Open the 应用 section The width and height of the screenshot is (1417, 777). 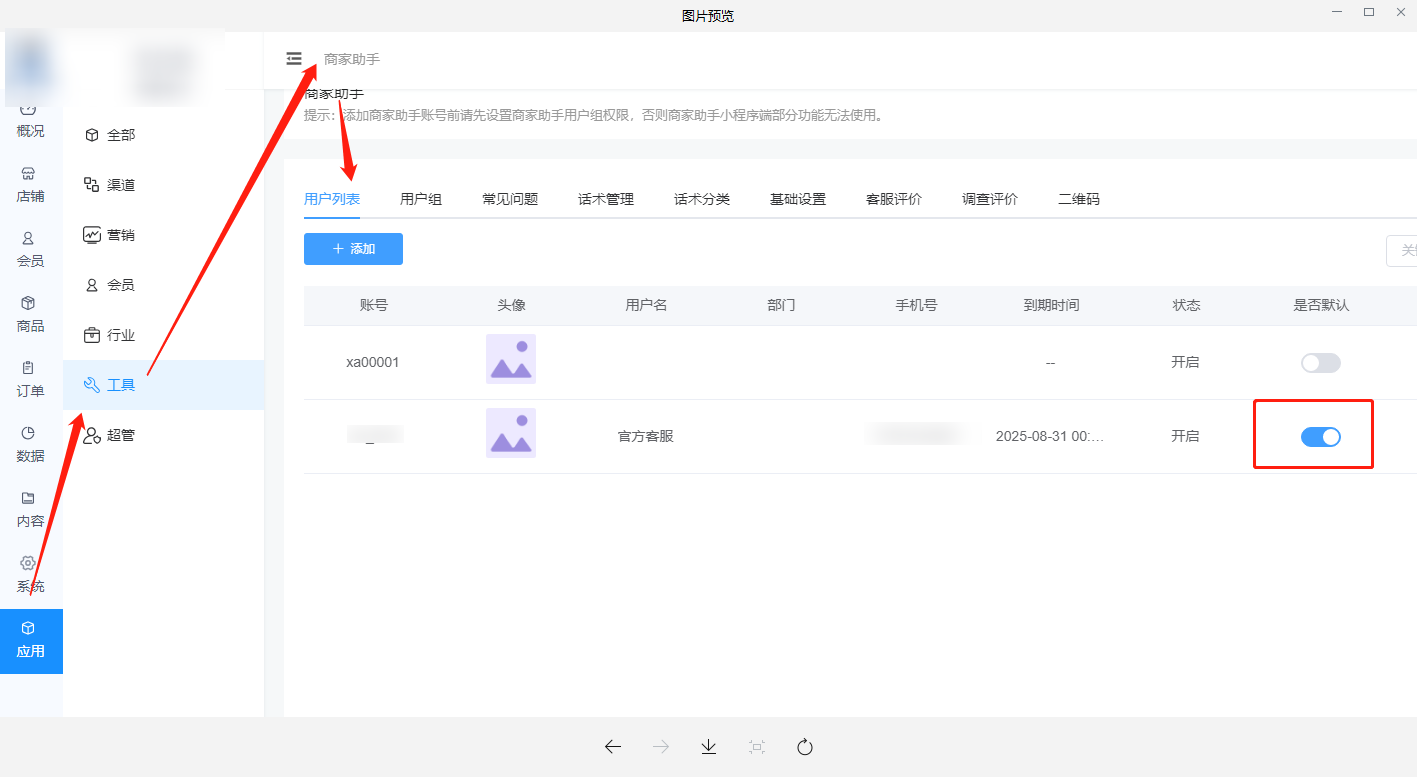(30, 641)
